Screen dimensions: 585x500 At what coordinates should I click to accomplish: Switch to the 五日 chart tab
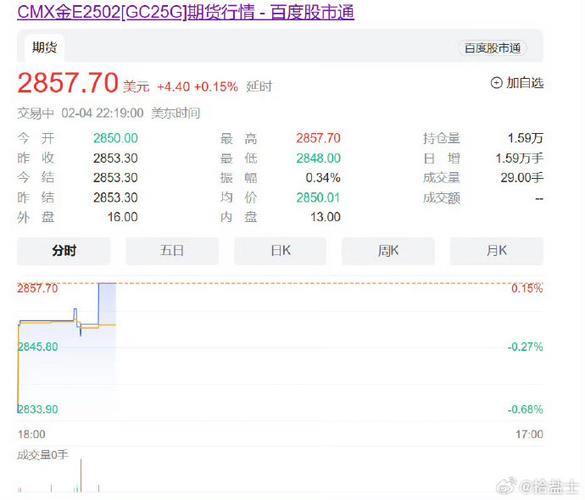tap(172, 251)
